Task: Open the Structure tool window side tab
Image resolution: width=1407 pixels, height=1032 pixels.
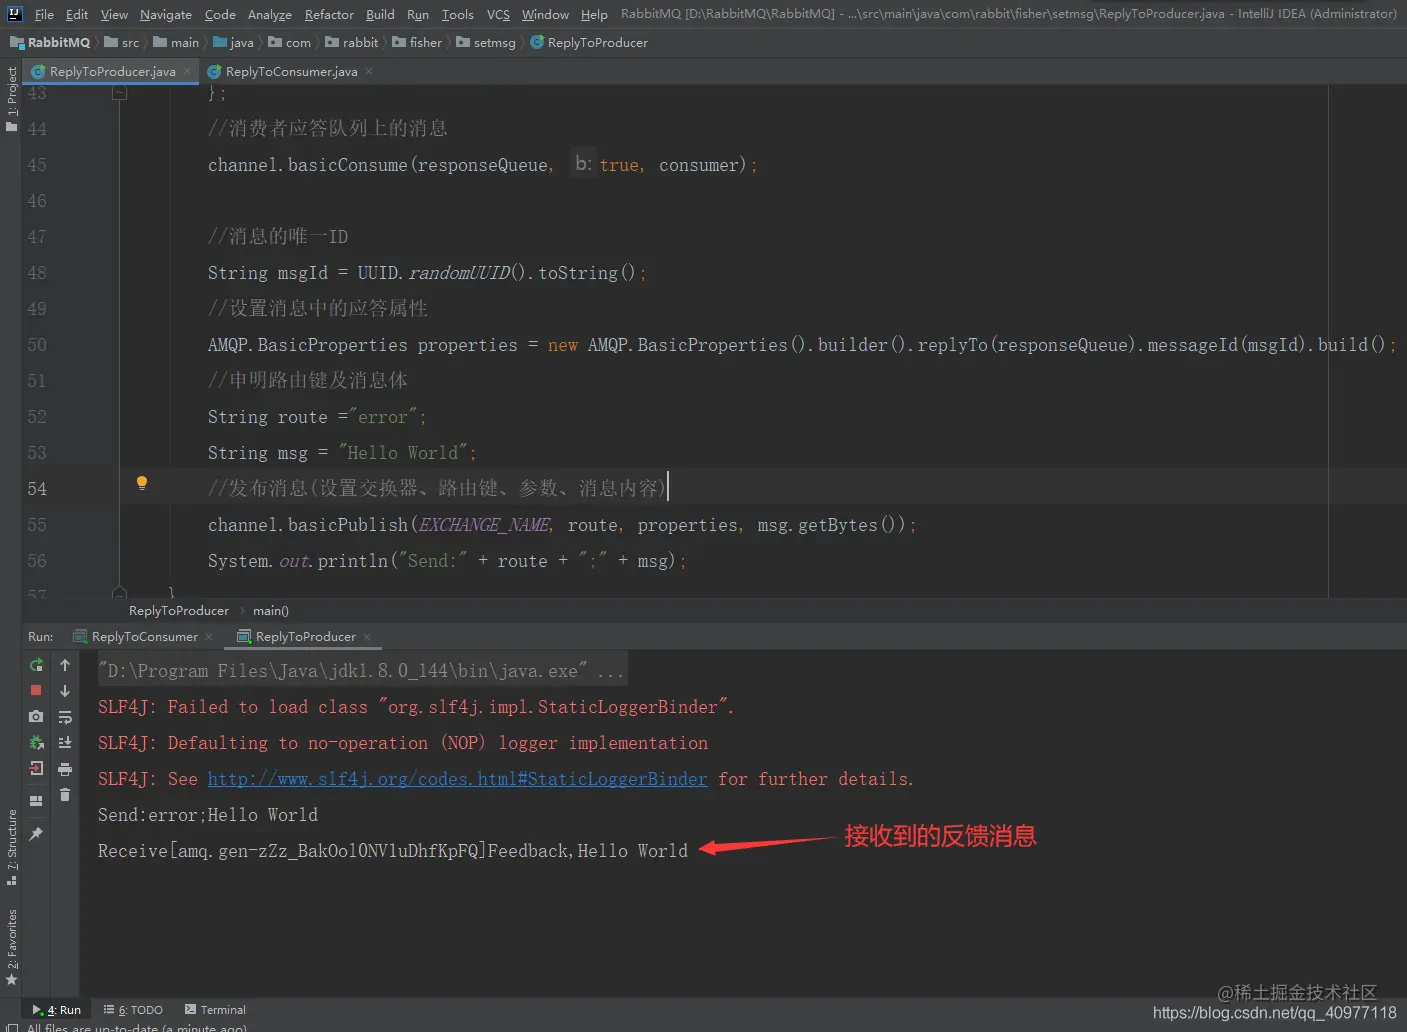Action: pos(11,847)
